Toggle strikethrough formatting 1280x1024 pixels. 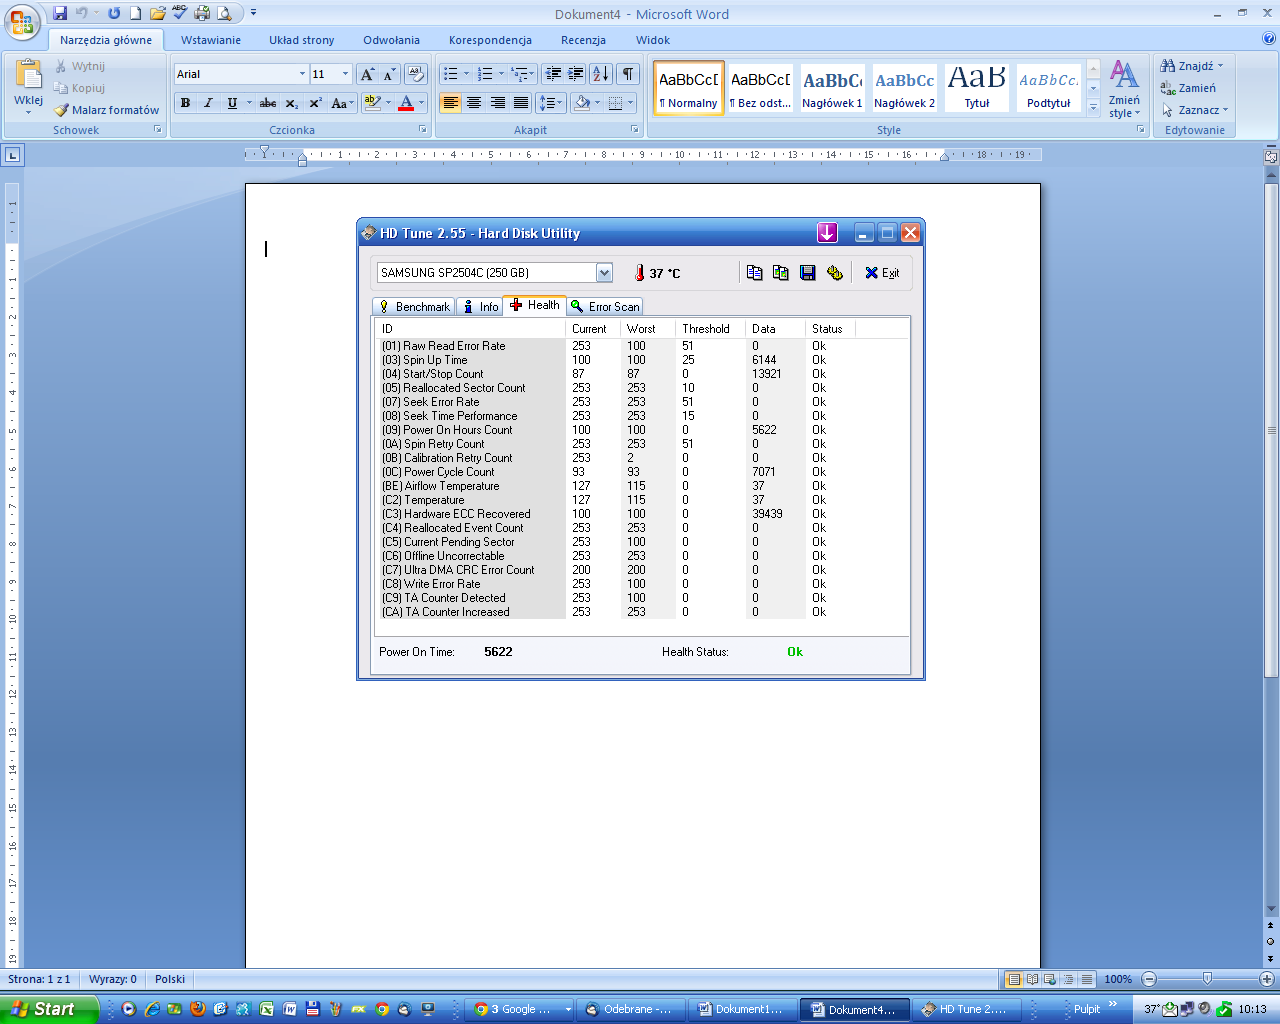pyautogui.click(x=268, y=103)
